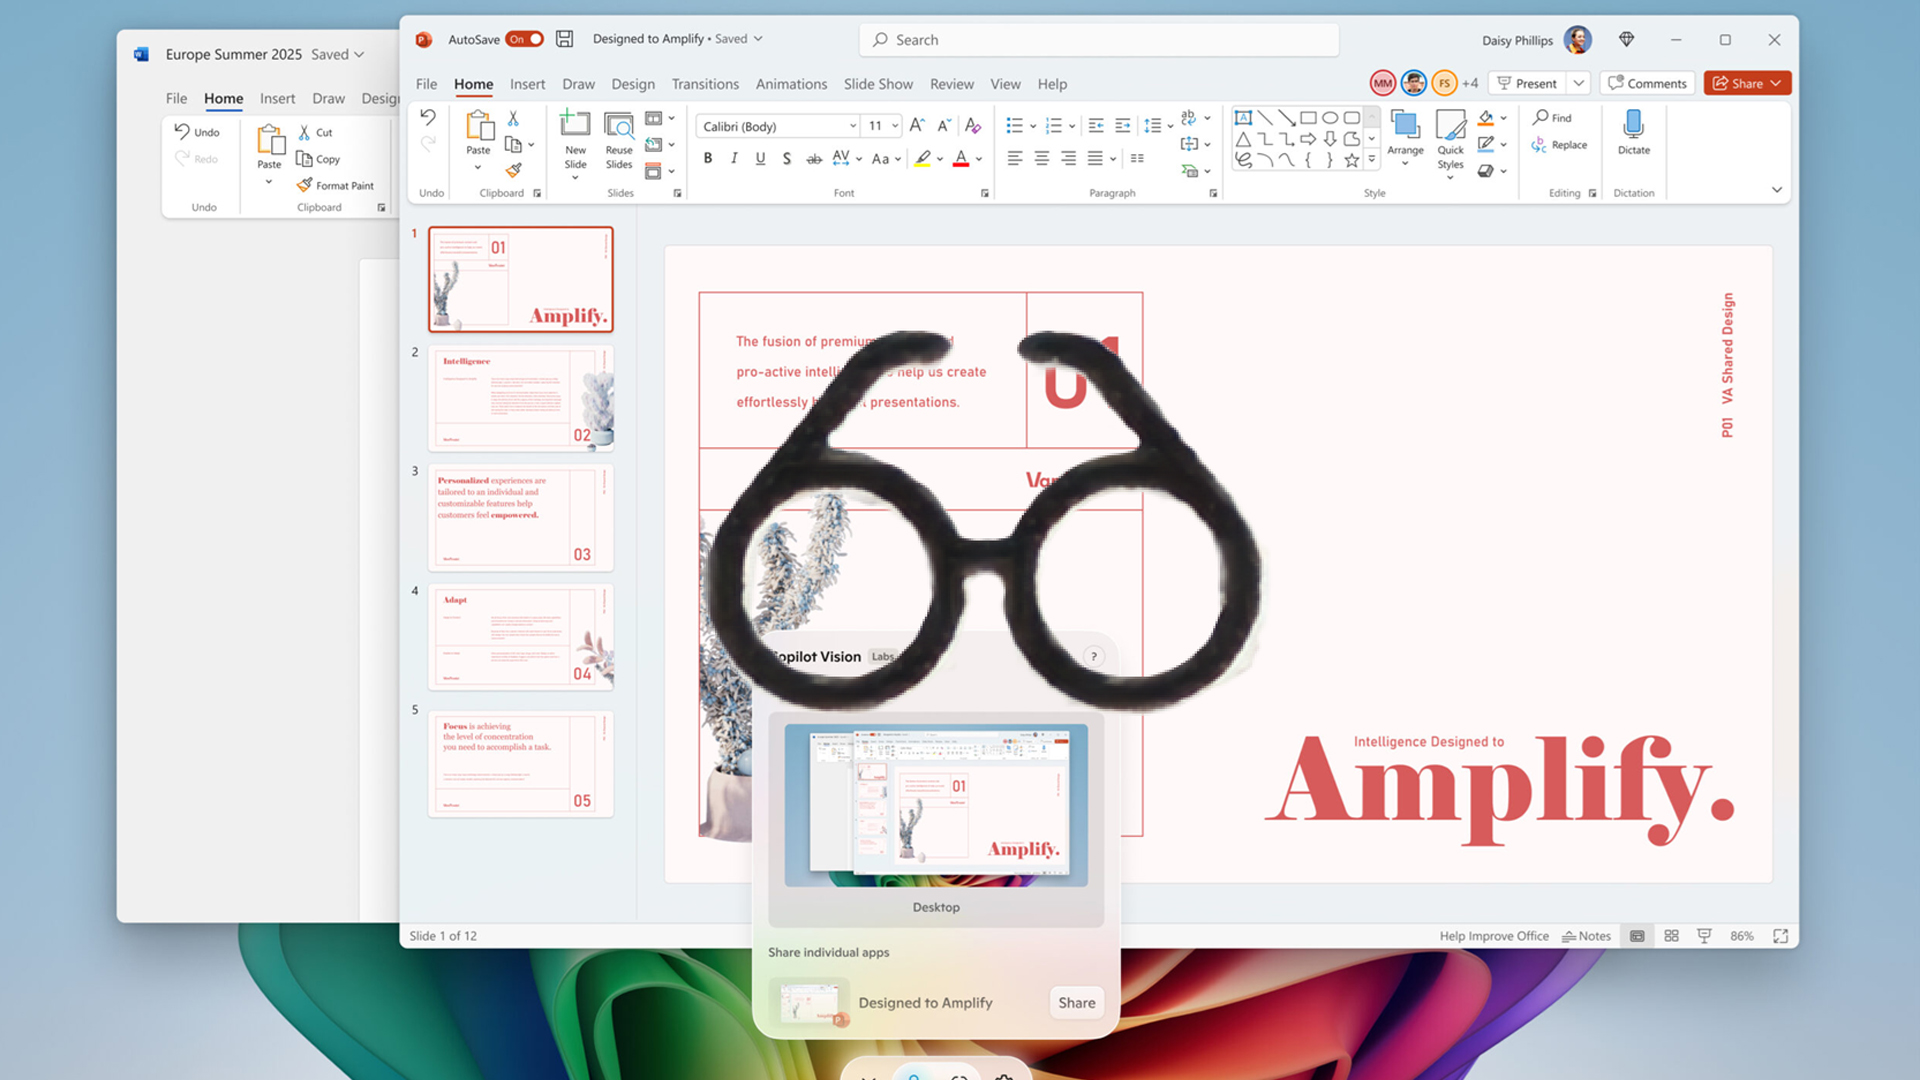Expand the Paste options arrow in PowerPoint
This screenshot has height=1080, width=1920.
[x=478, y=168]
